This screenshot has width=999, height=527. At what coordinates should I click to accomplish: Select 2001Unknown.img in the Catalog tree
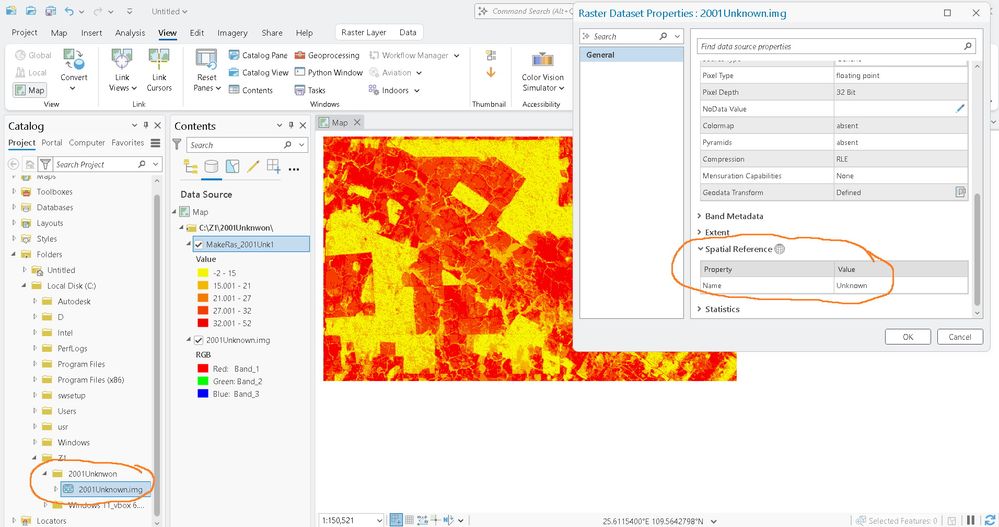[x=110, y=489]
